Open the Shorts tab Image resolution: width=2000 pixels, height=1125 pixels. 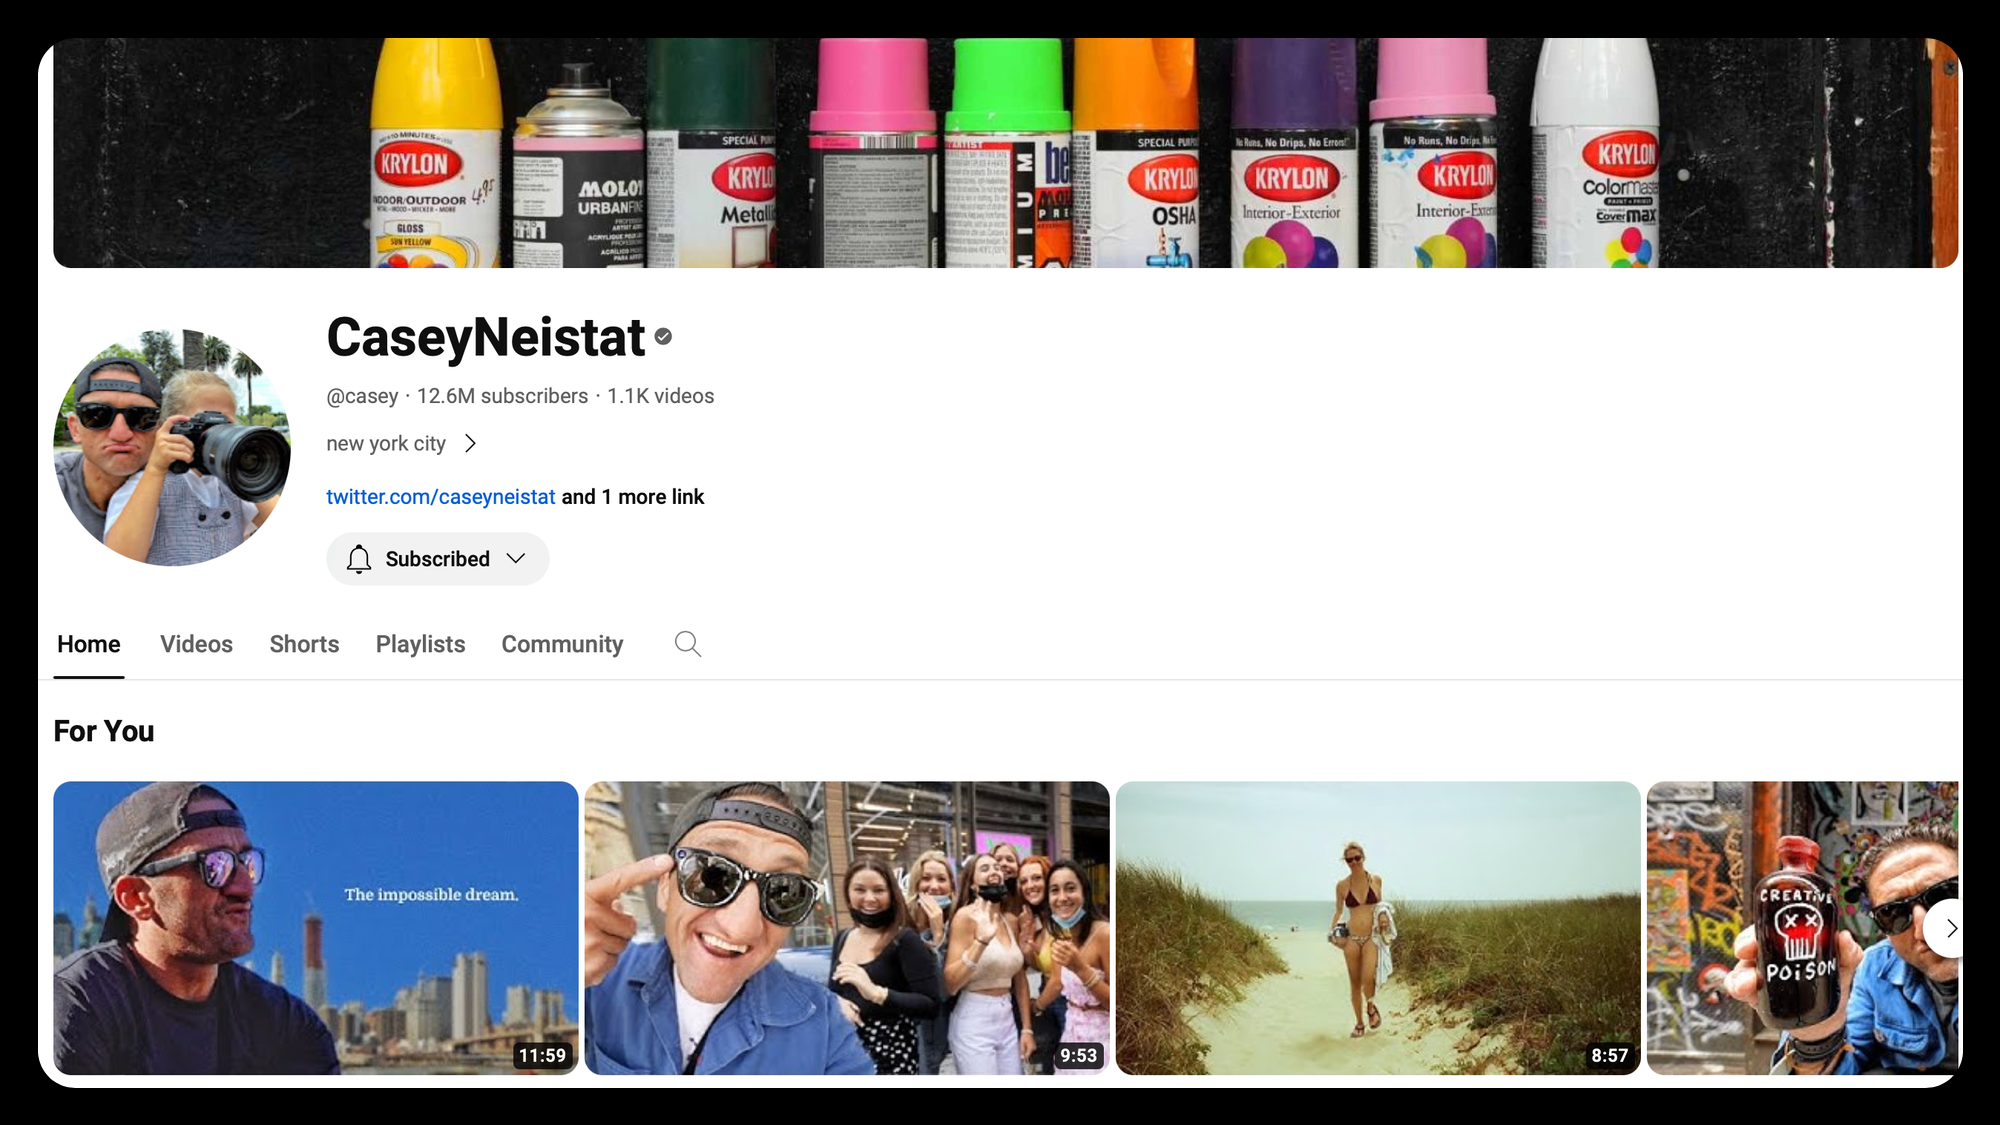pyautogui.click(x=304, y=644)
